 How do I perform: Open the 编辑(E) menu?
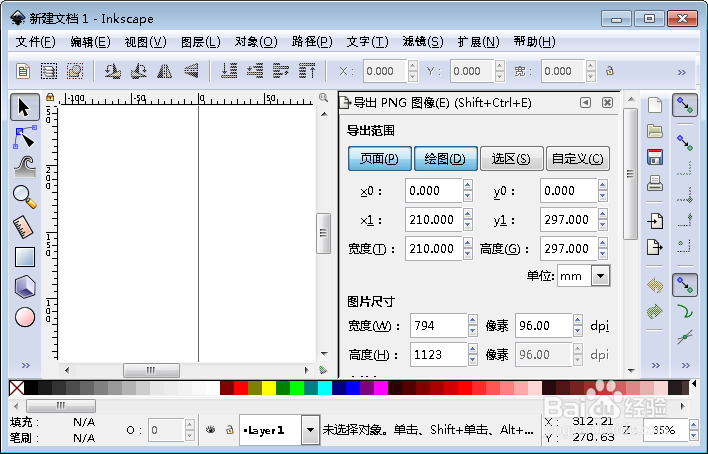(x=90, y=42)
